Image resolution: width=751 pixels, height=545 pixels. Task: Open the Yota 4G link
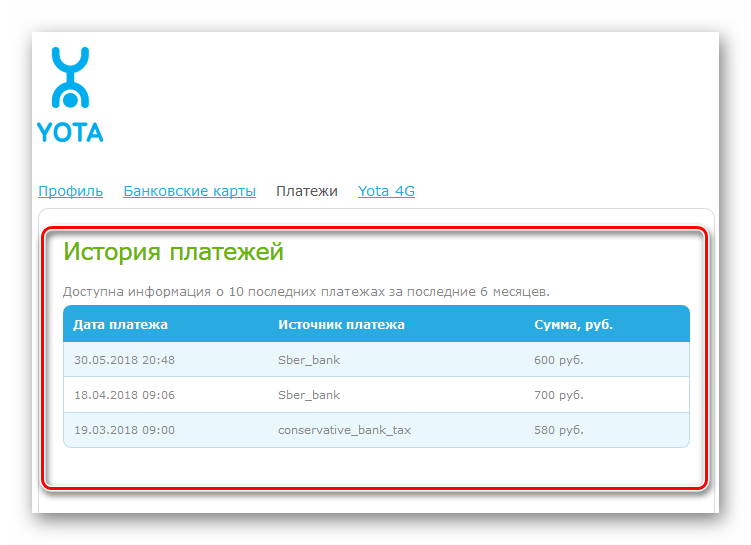386,191
